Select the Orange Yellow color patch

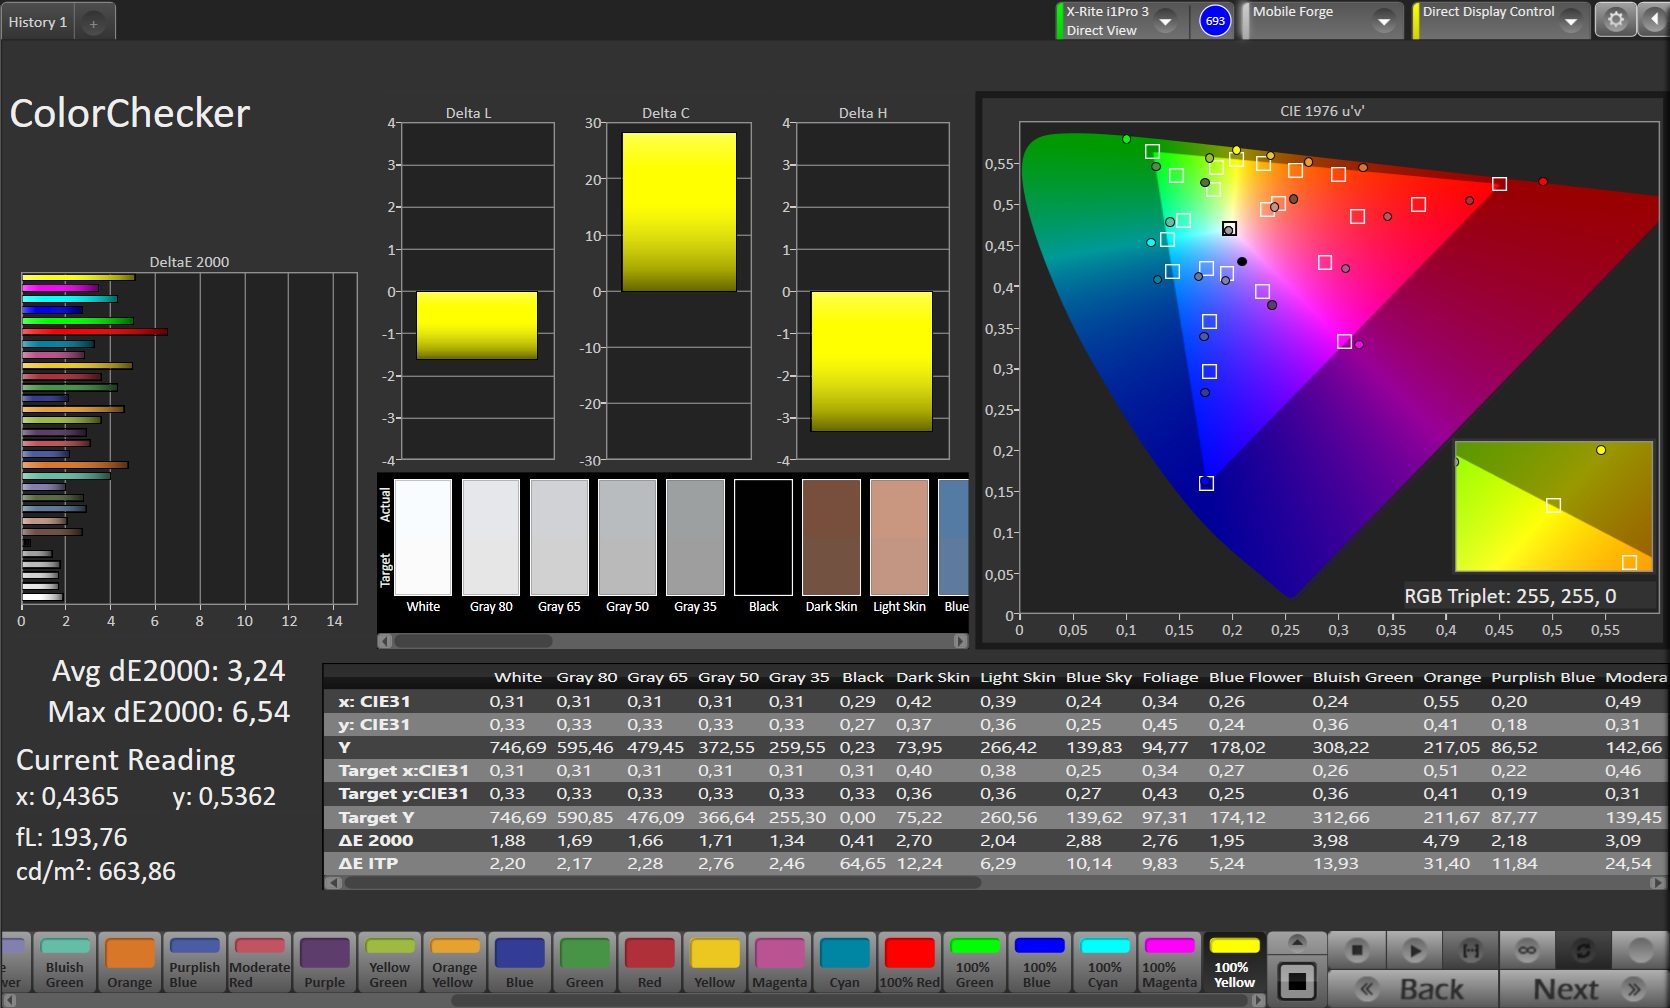[x=454, y=963]
